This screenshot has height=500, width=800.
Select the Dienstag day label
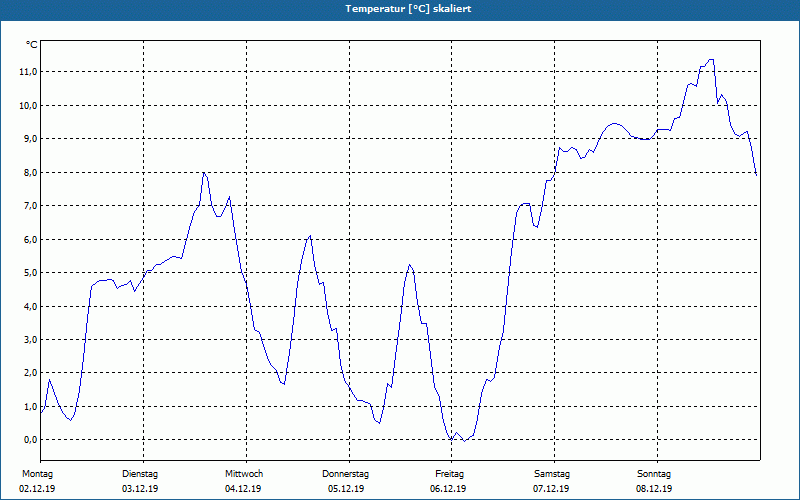[x=140, y=474]
